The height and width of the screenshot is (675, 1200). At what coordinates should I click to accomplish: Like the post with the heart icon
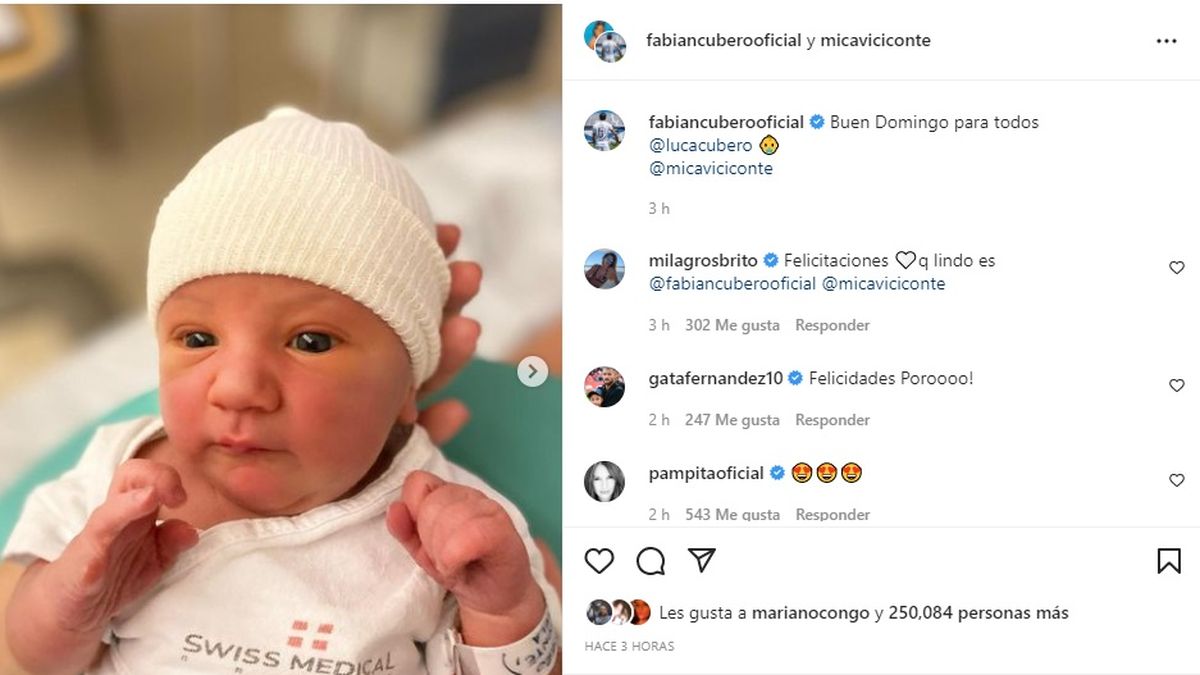point(599,561)
